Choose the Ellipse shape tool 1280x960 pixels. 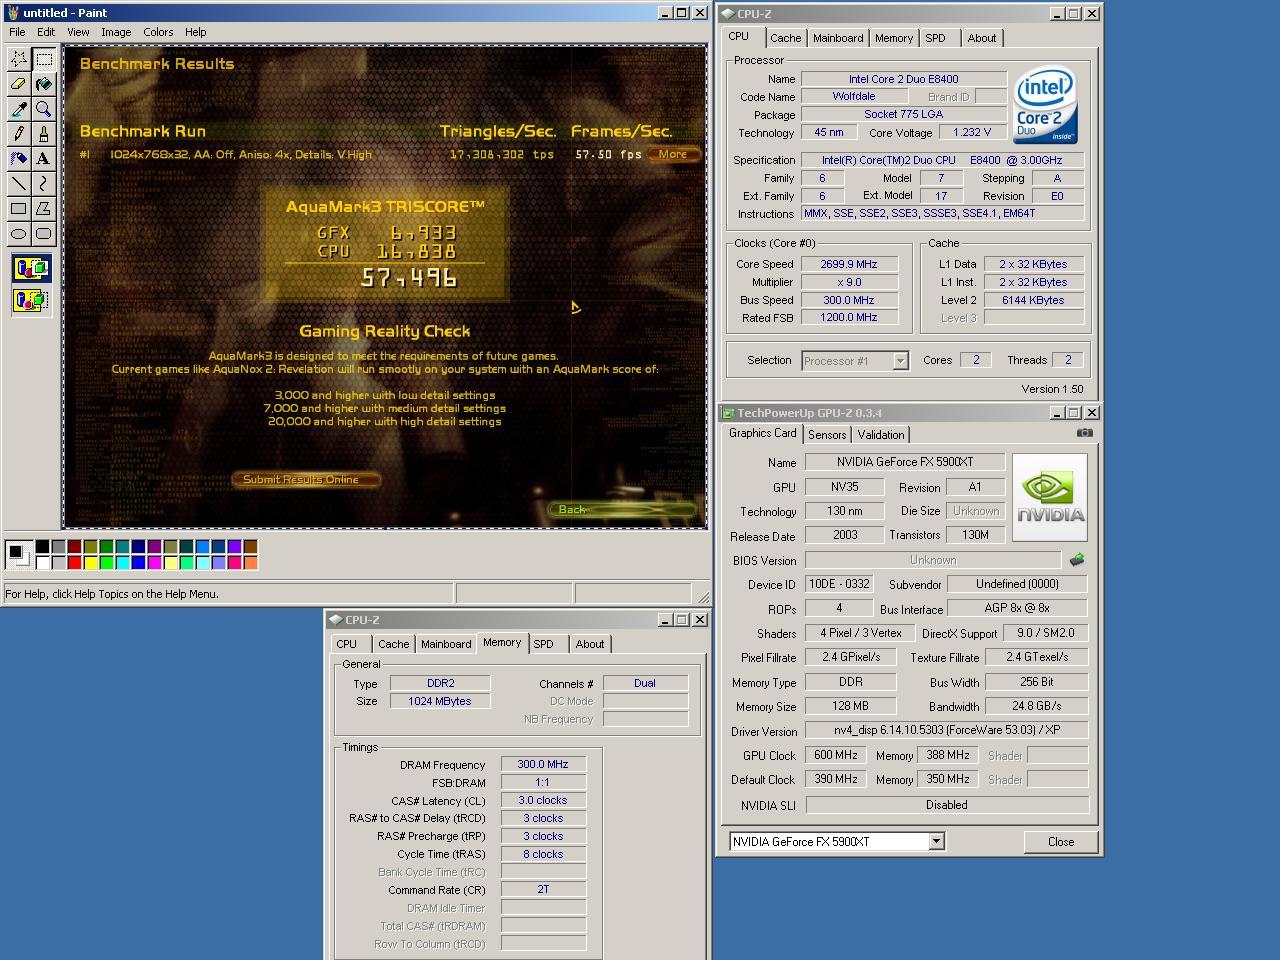point(19,233)
